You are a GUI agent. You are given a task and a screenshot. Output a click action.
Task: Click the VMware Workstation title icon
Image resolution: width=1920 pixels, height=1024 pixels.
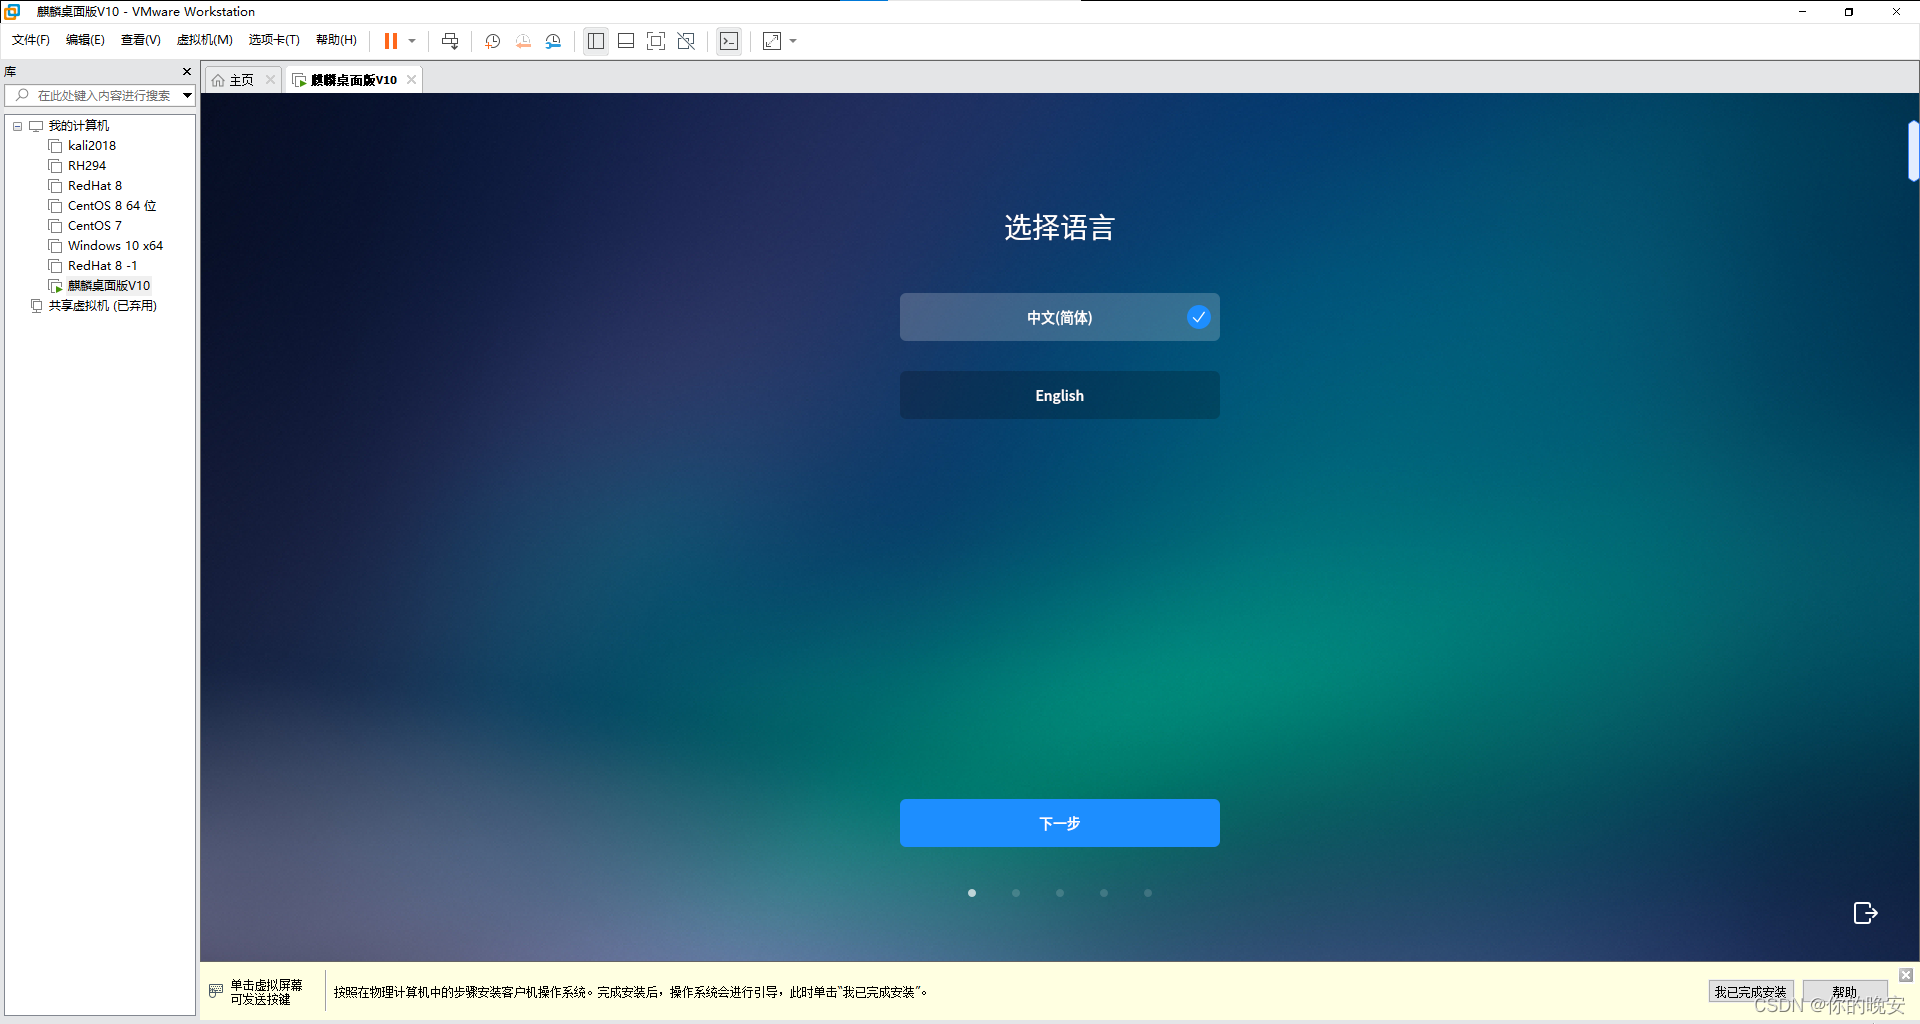(x=12, y=11)
